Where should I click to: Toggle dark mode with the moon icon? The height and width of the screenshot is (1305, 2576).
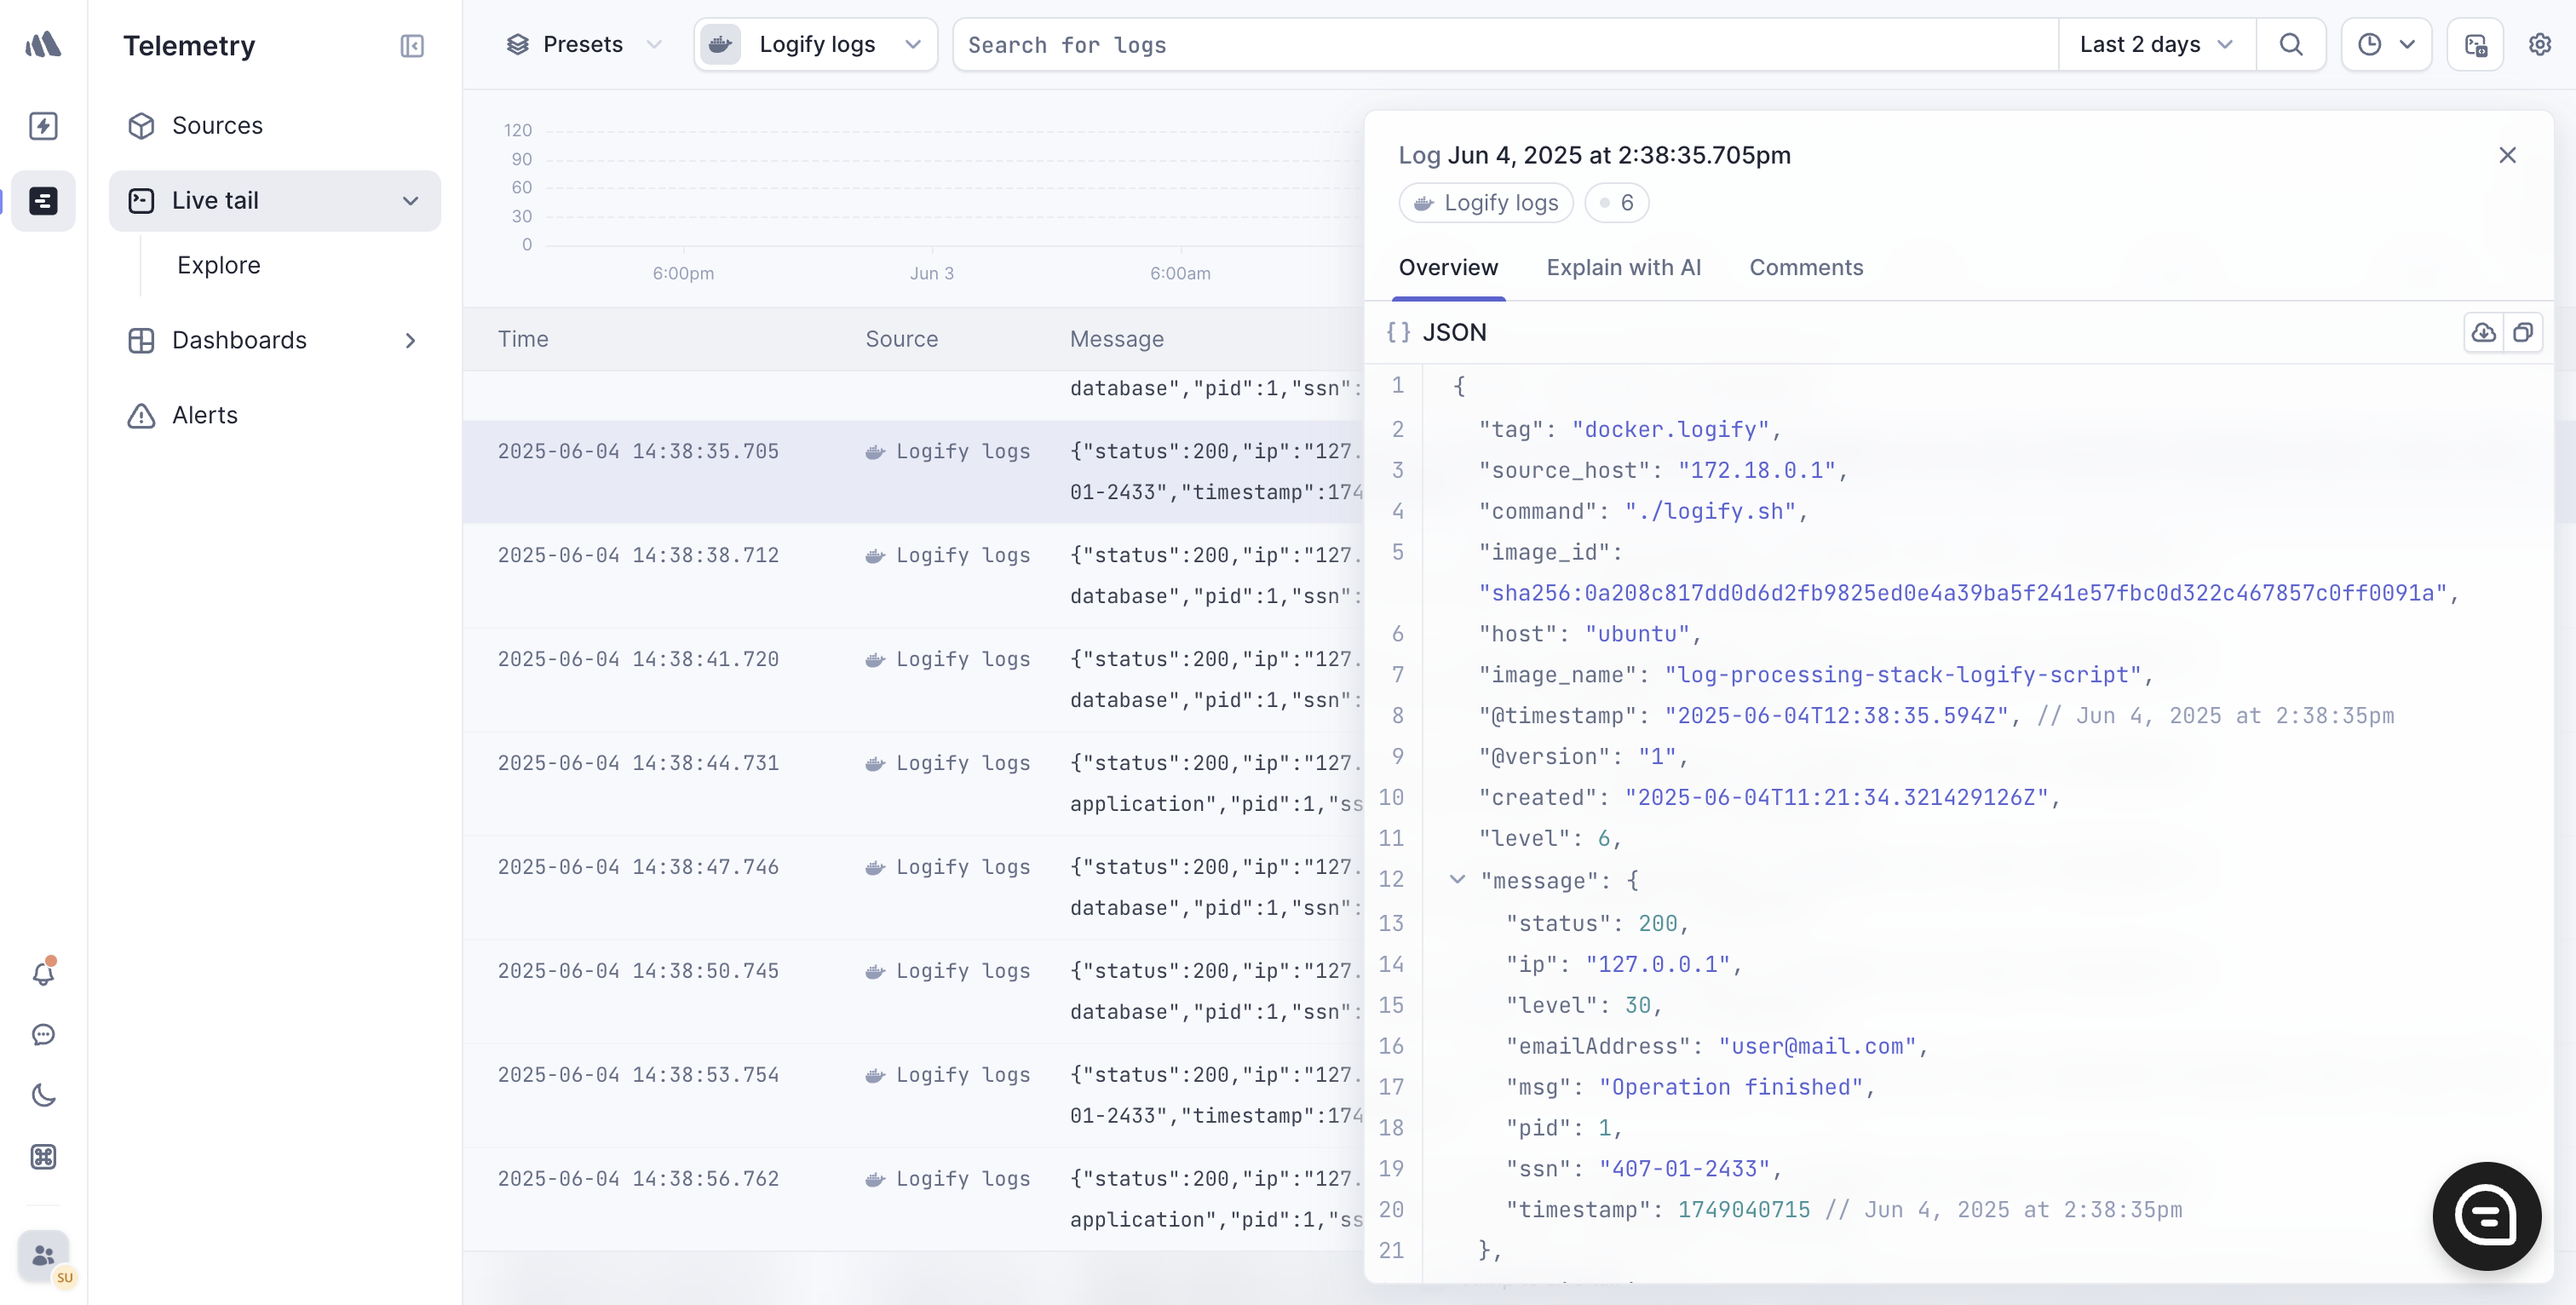(44, 1095)
